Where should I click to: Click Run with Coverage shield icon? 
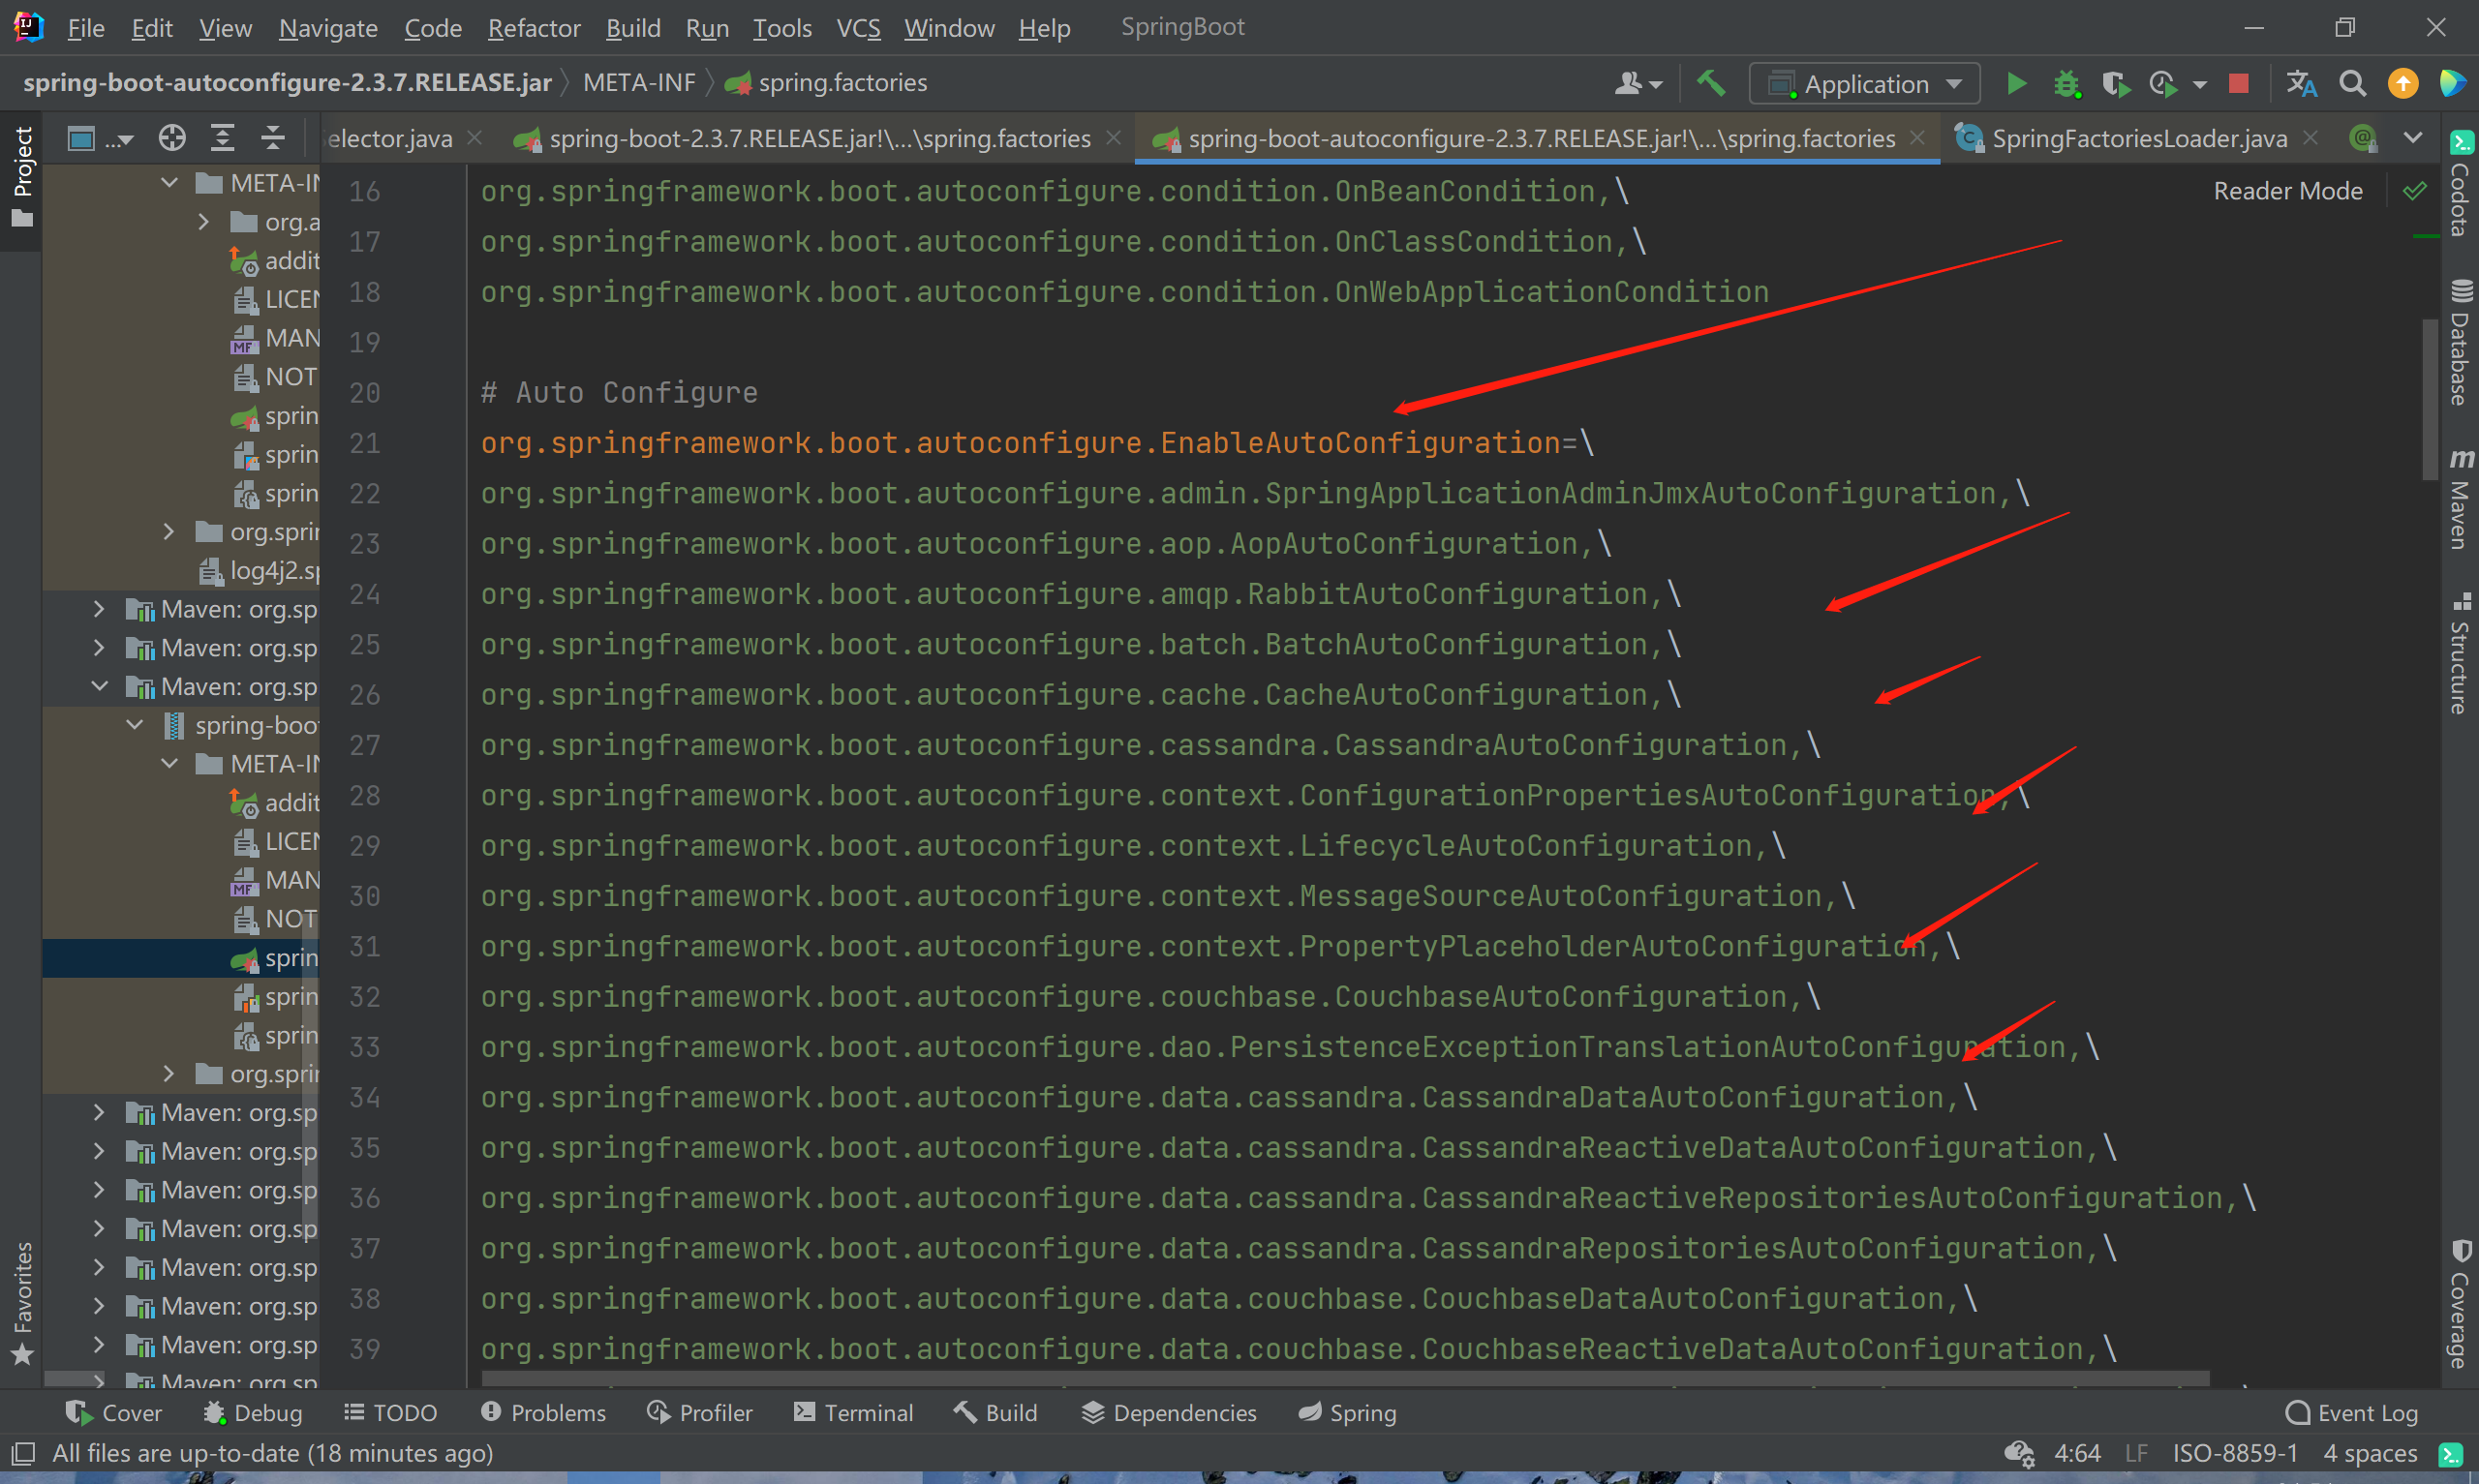[2115, 84]
